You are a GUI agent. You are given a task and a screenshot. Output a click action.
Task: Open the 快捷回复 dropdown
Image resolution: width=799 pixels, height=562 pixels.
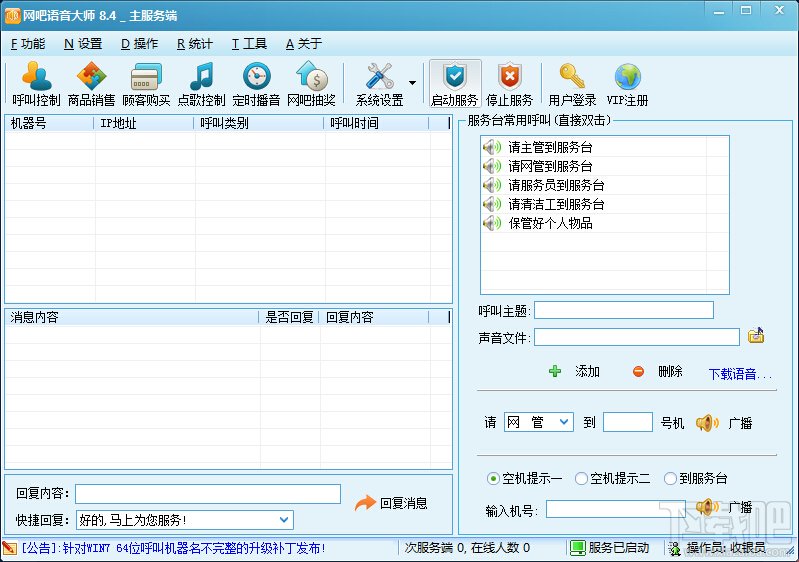pyautogui.click(x=185, y=520)
